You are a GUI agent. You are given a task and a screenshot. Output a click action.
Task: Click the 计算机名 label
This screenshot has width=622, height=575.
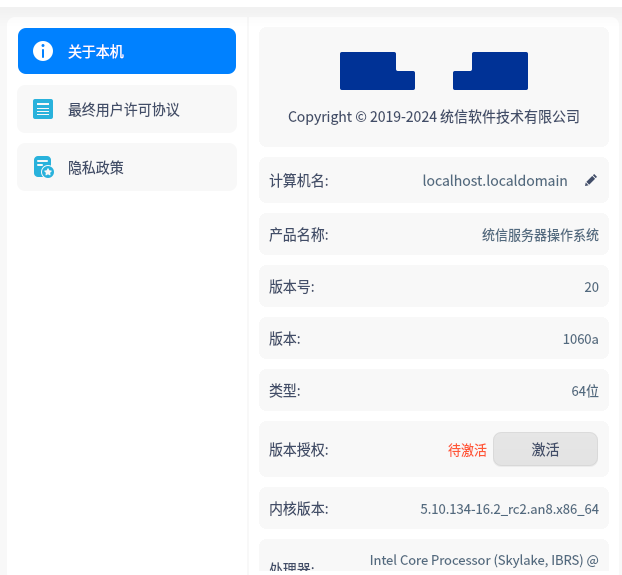298,181
